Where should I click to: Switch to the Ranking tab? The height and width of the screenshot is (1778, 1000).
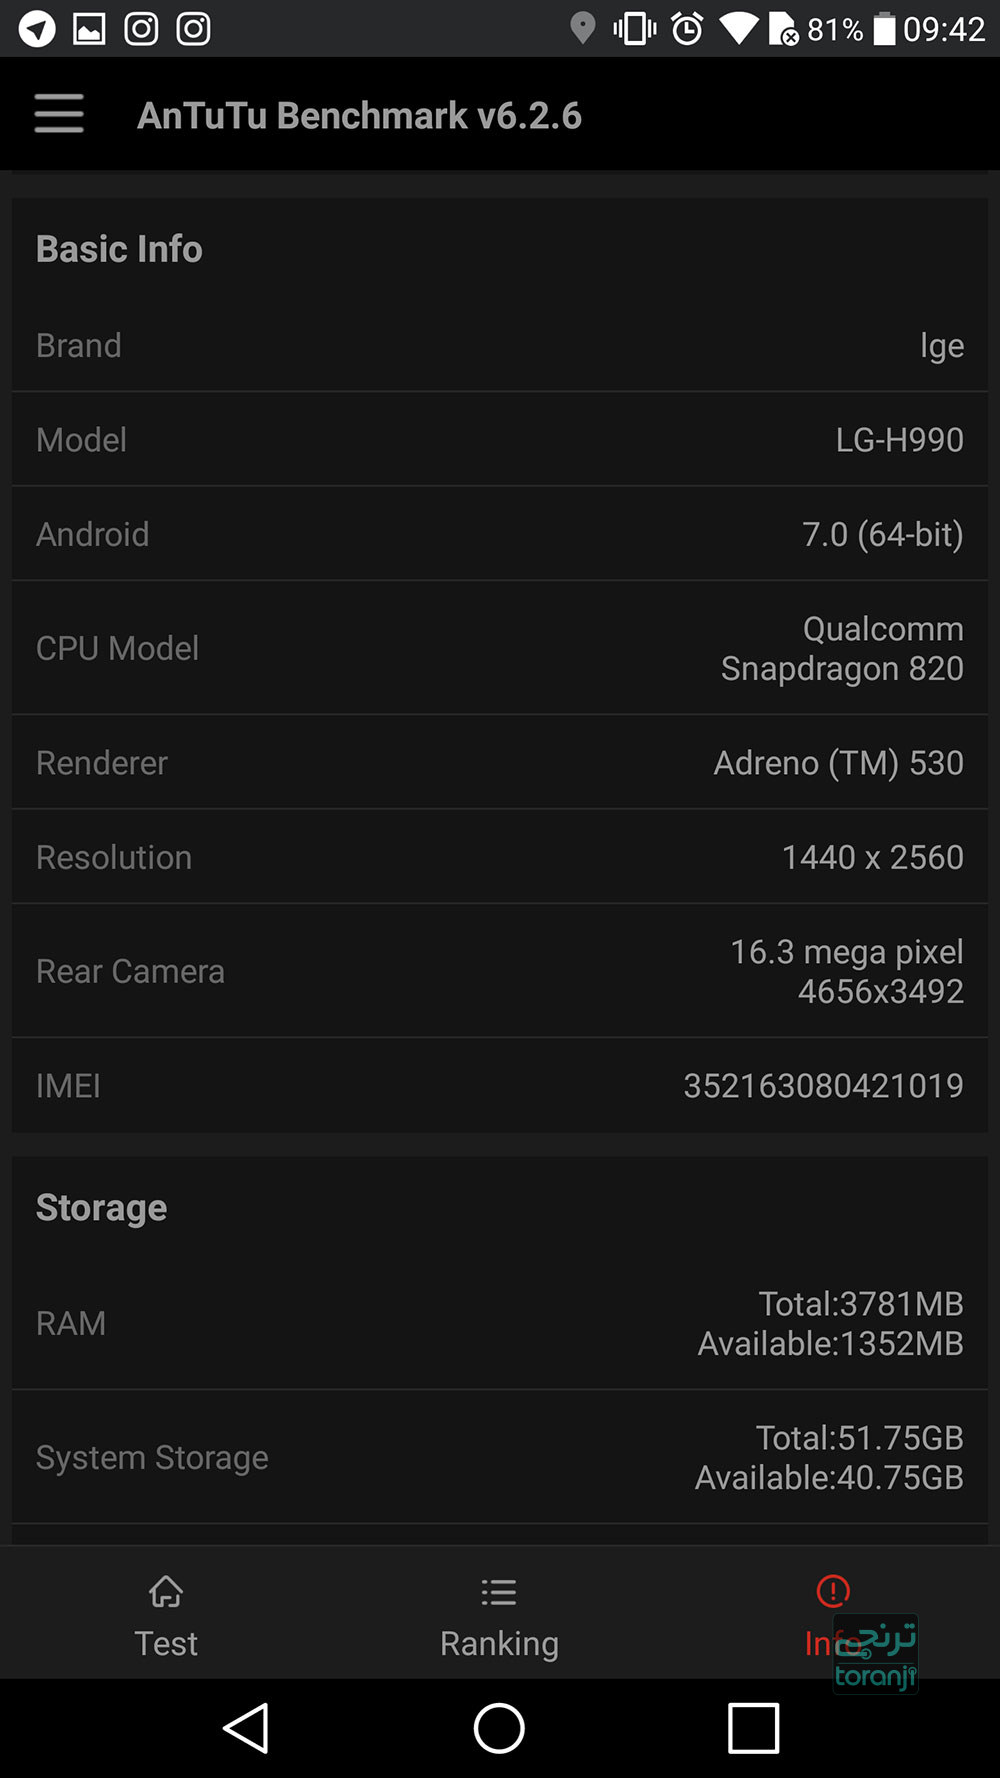point(499,1614)
